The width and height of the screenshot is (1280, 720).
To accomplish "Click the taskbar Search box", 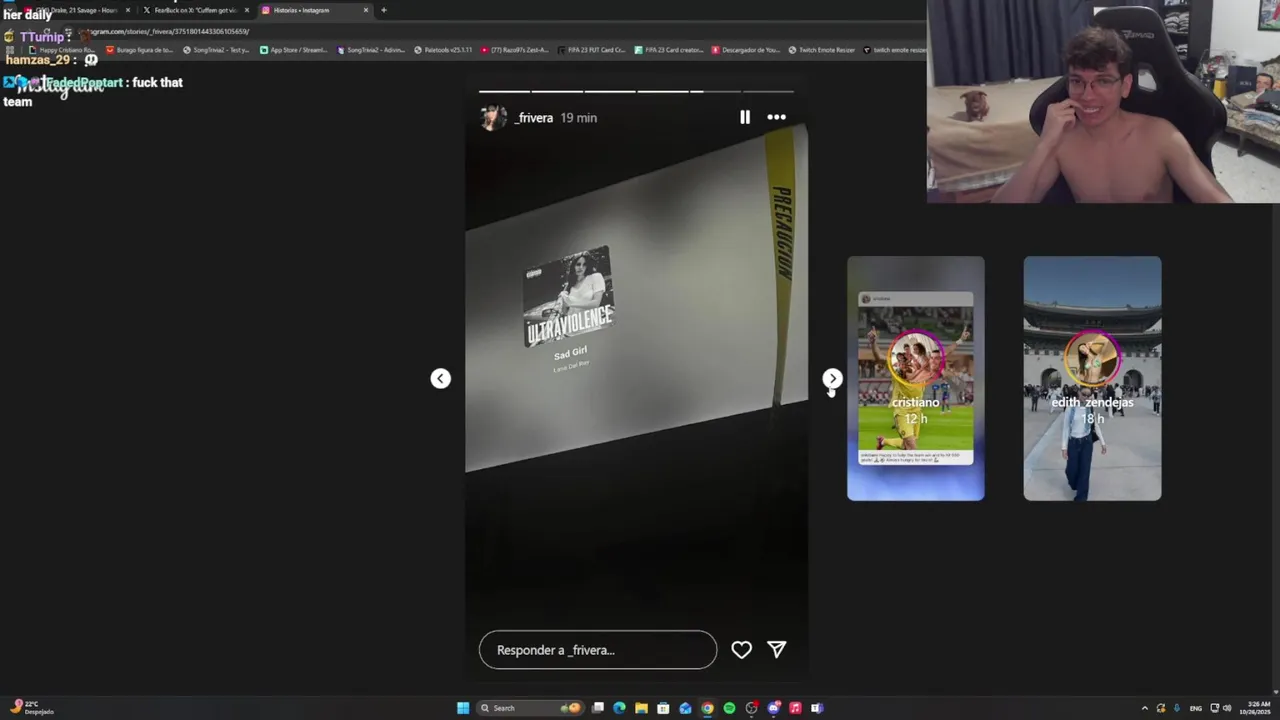I will 528,708.
